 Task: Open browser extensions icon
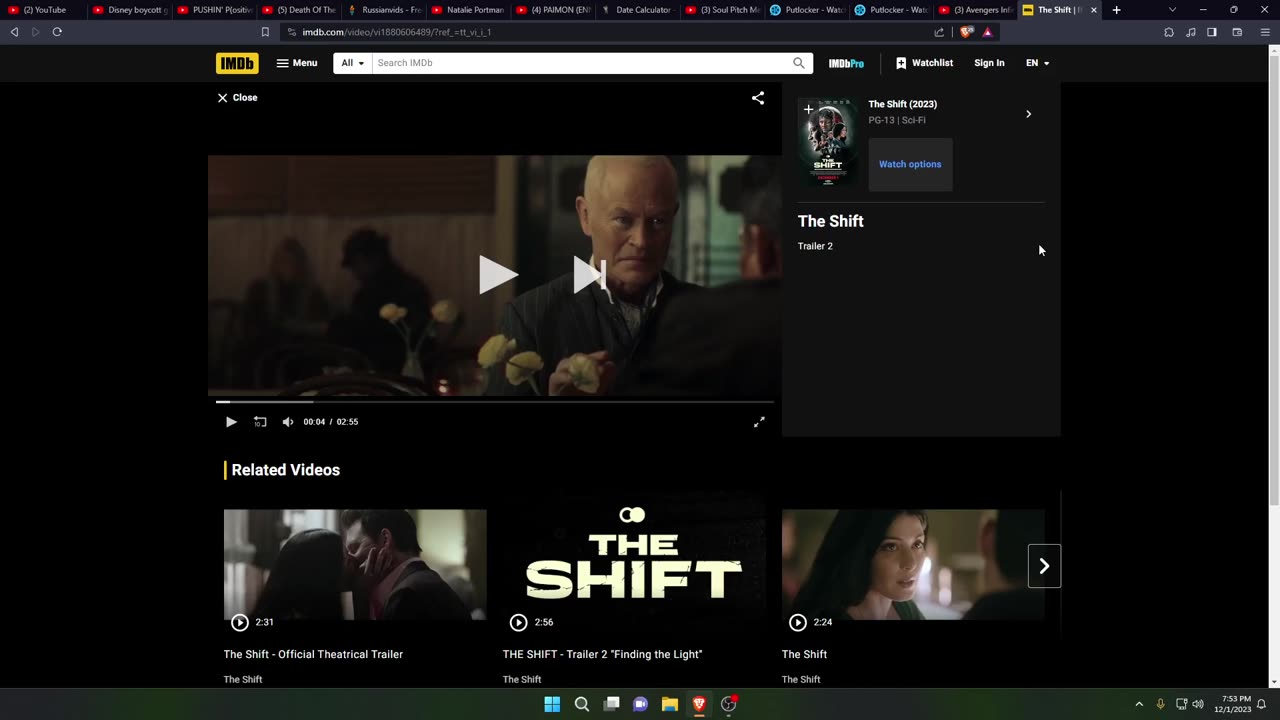coord(1169,32)
